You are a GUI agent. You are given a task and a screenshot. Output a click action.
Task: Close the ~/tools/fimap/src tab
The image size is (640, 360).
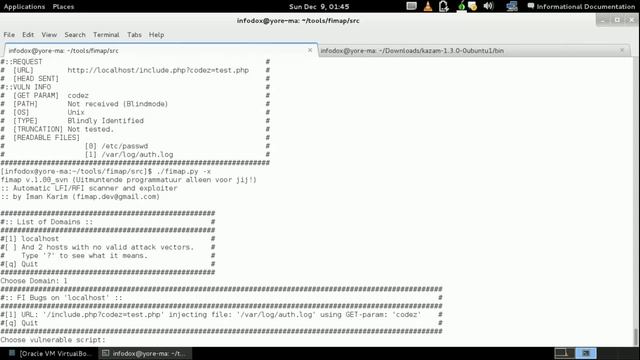pyautogui.click(x=310, y=50)
